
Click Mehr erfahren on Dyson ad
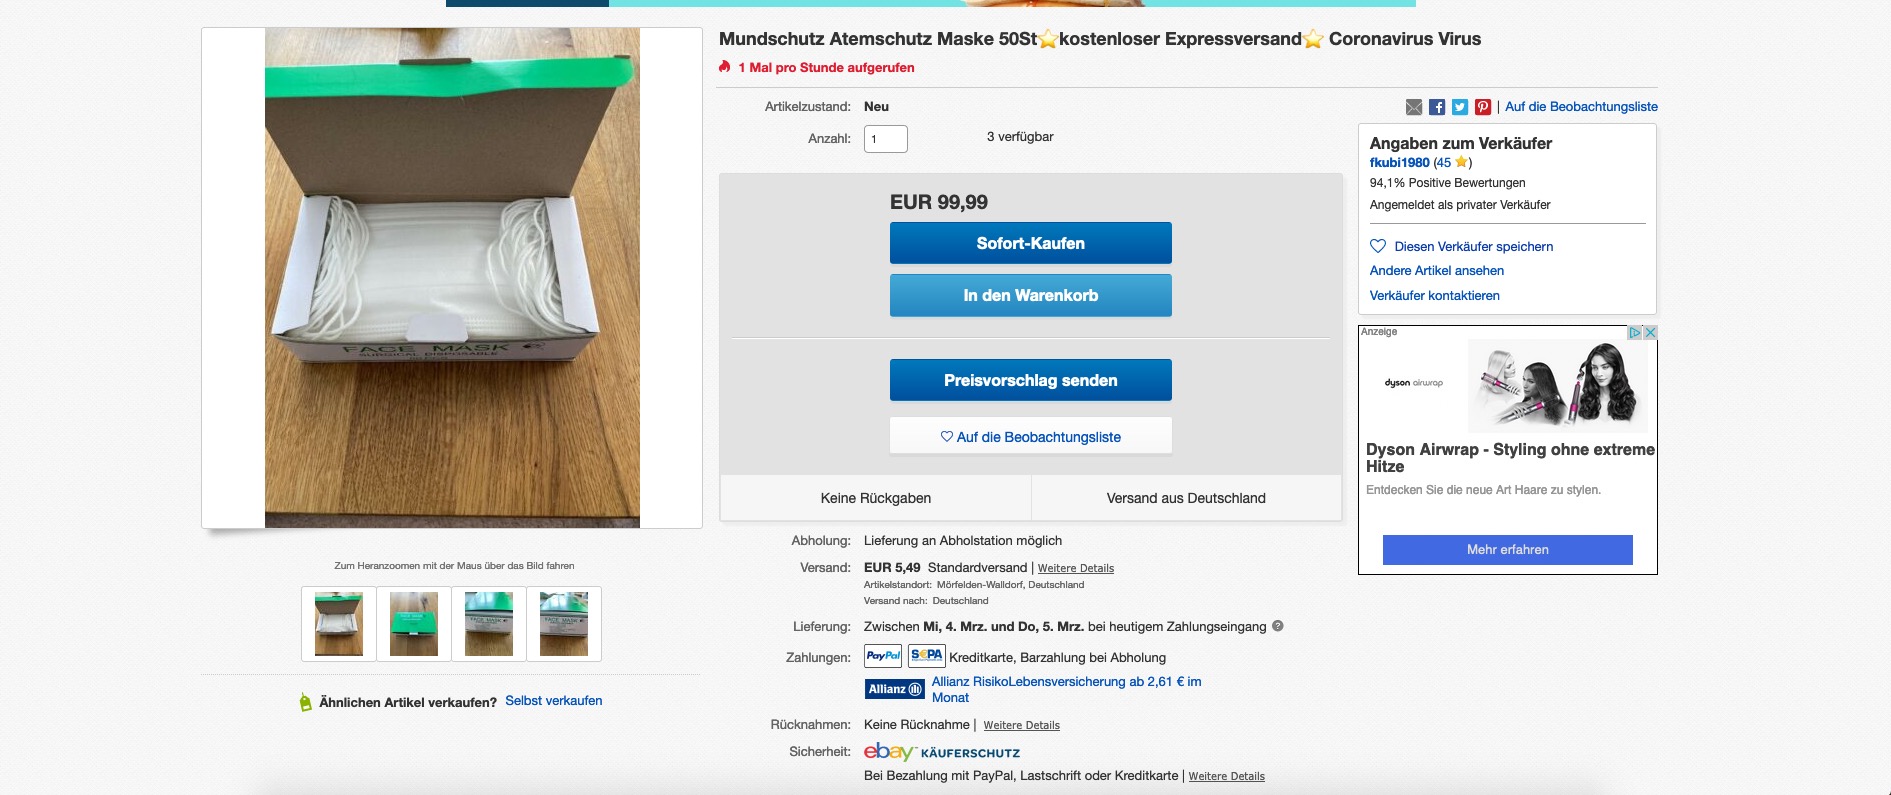[1507, 550]
